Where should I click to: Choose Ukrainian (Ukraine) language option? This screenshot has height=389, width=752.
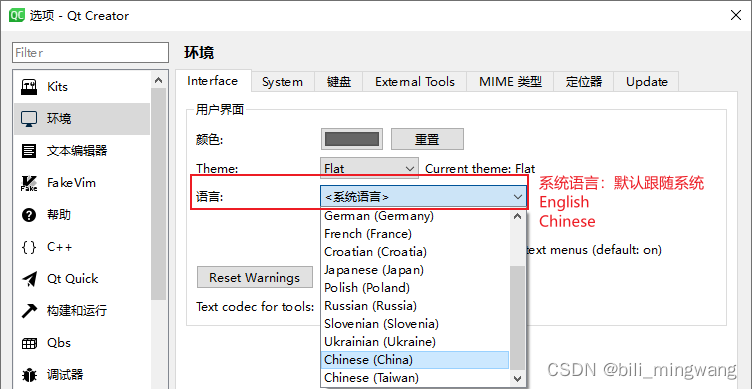[x=415, y=342]
